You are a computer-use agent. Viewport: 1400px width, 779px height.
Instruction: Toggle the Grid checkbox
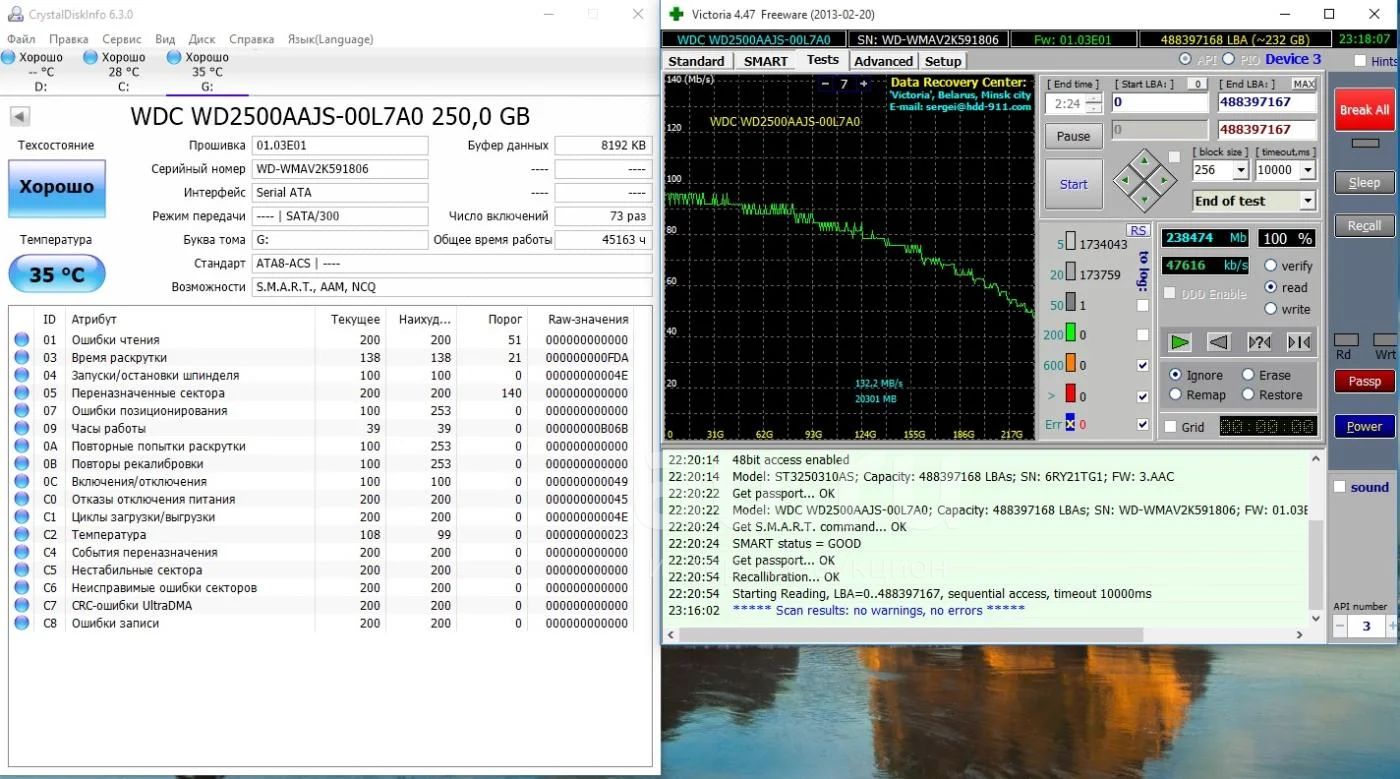(1170, 427)
